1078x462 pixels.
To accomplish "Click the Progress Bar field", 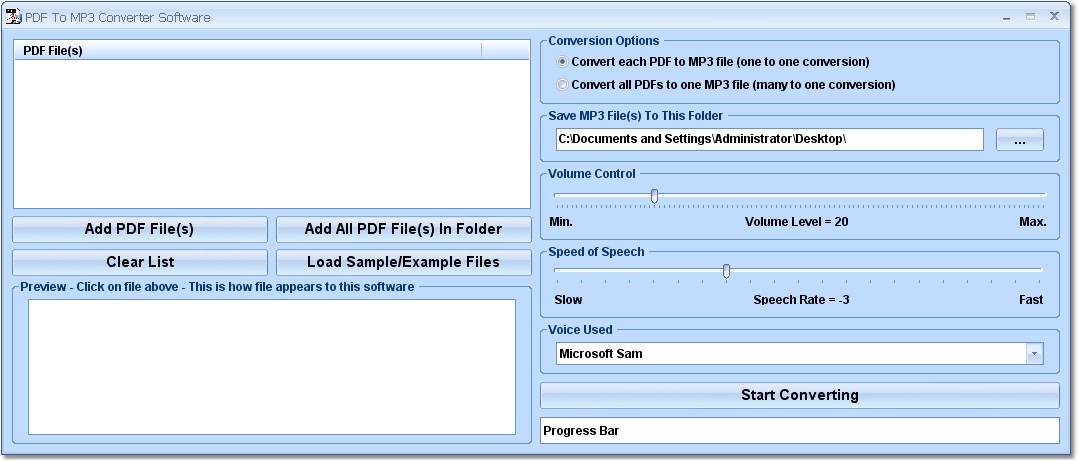I will (x=799, y=431).
